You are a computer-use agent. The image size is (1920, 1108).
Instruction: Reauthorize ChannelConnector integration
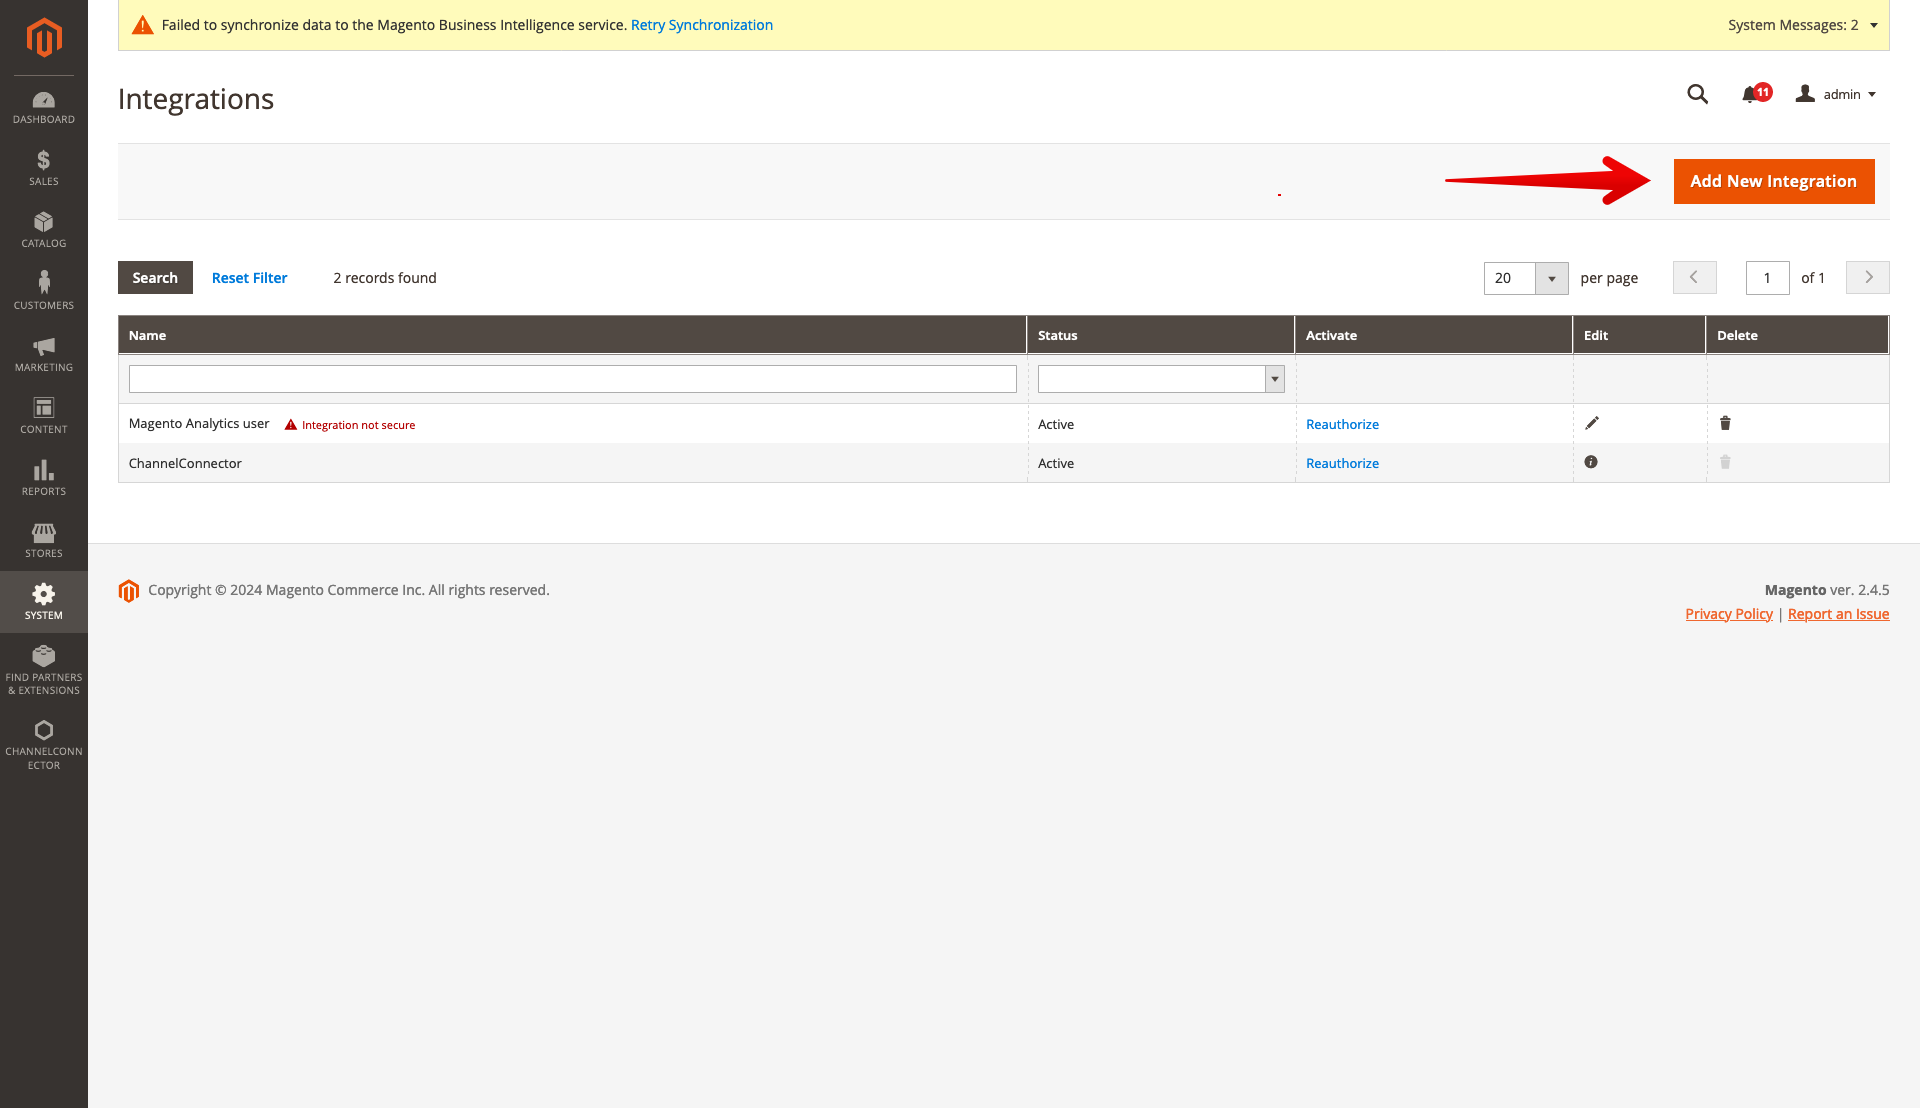[x=1342, y=463]
